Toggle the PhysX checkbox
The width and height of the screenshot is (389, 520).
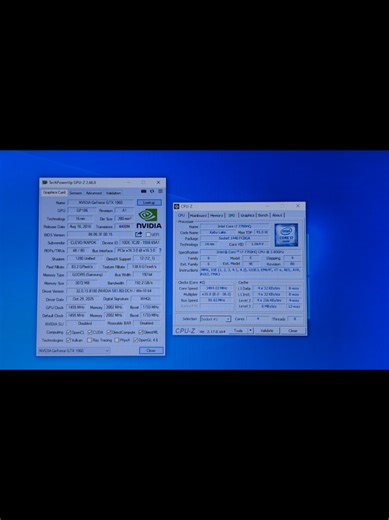pos(117,340)
